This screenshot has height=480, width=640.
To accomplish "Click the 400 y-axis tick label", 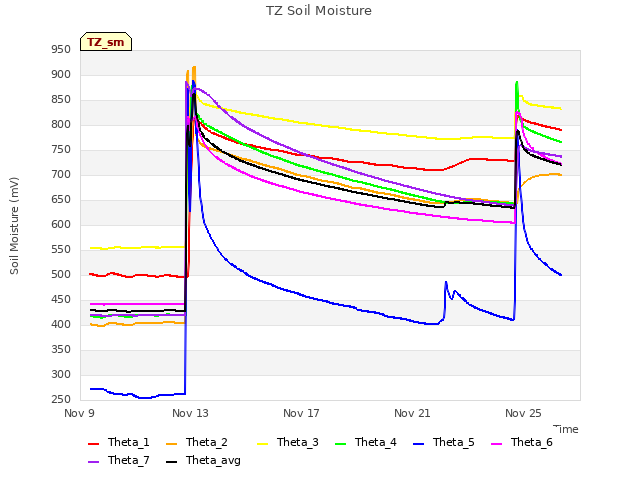I will (x=61, y=325).
